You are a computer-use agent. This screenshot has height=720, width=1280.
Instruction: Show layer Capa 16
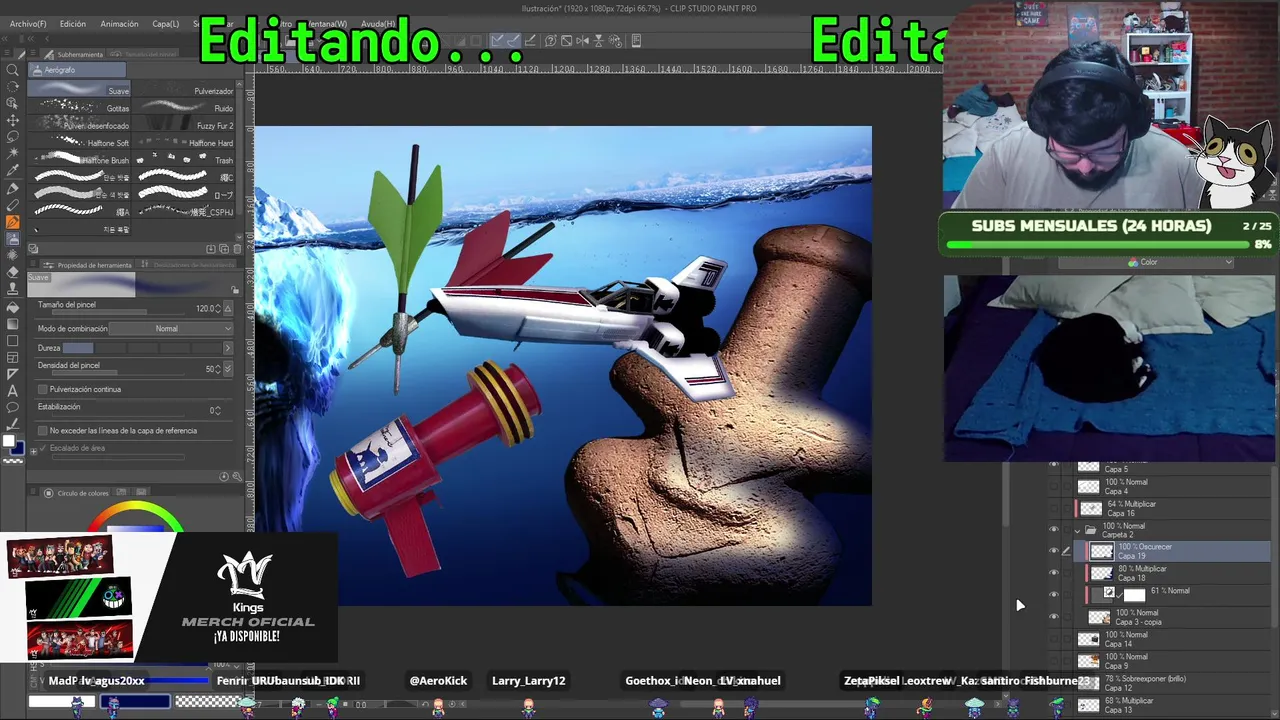click(1053, 509)
